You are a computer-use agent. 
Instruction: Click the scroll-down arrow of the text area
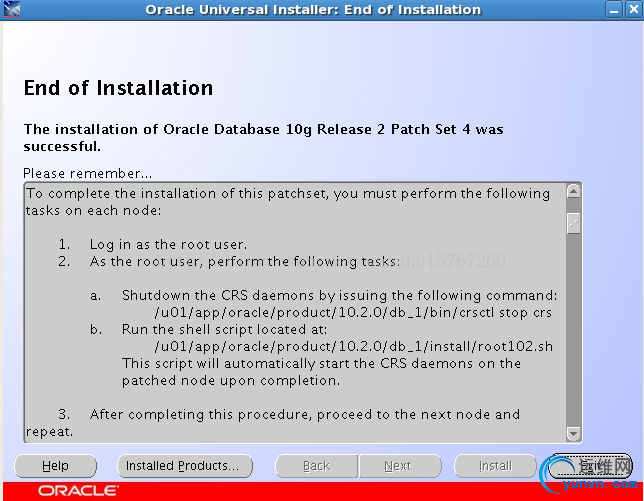[573, 434]
